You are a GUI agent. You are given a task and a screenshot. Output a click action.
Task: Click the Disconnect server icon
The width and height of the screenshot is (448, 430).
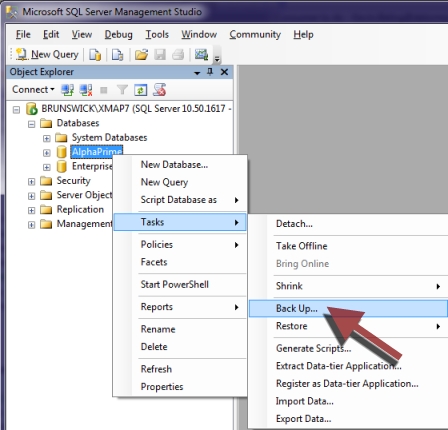86,90
